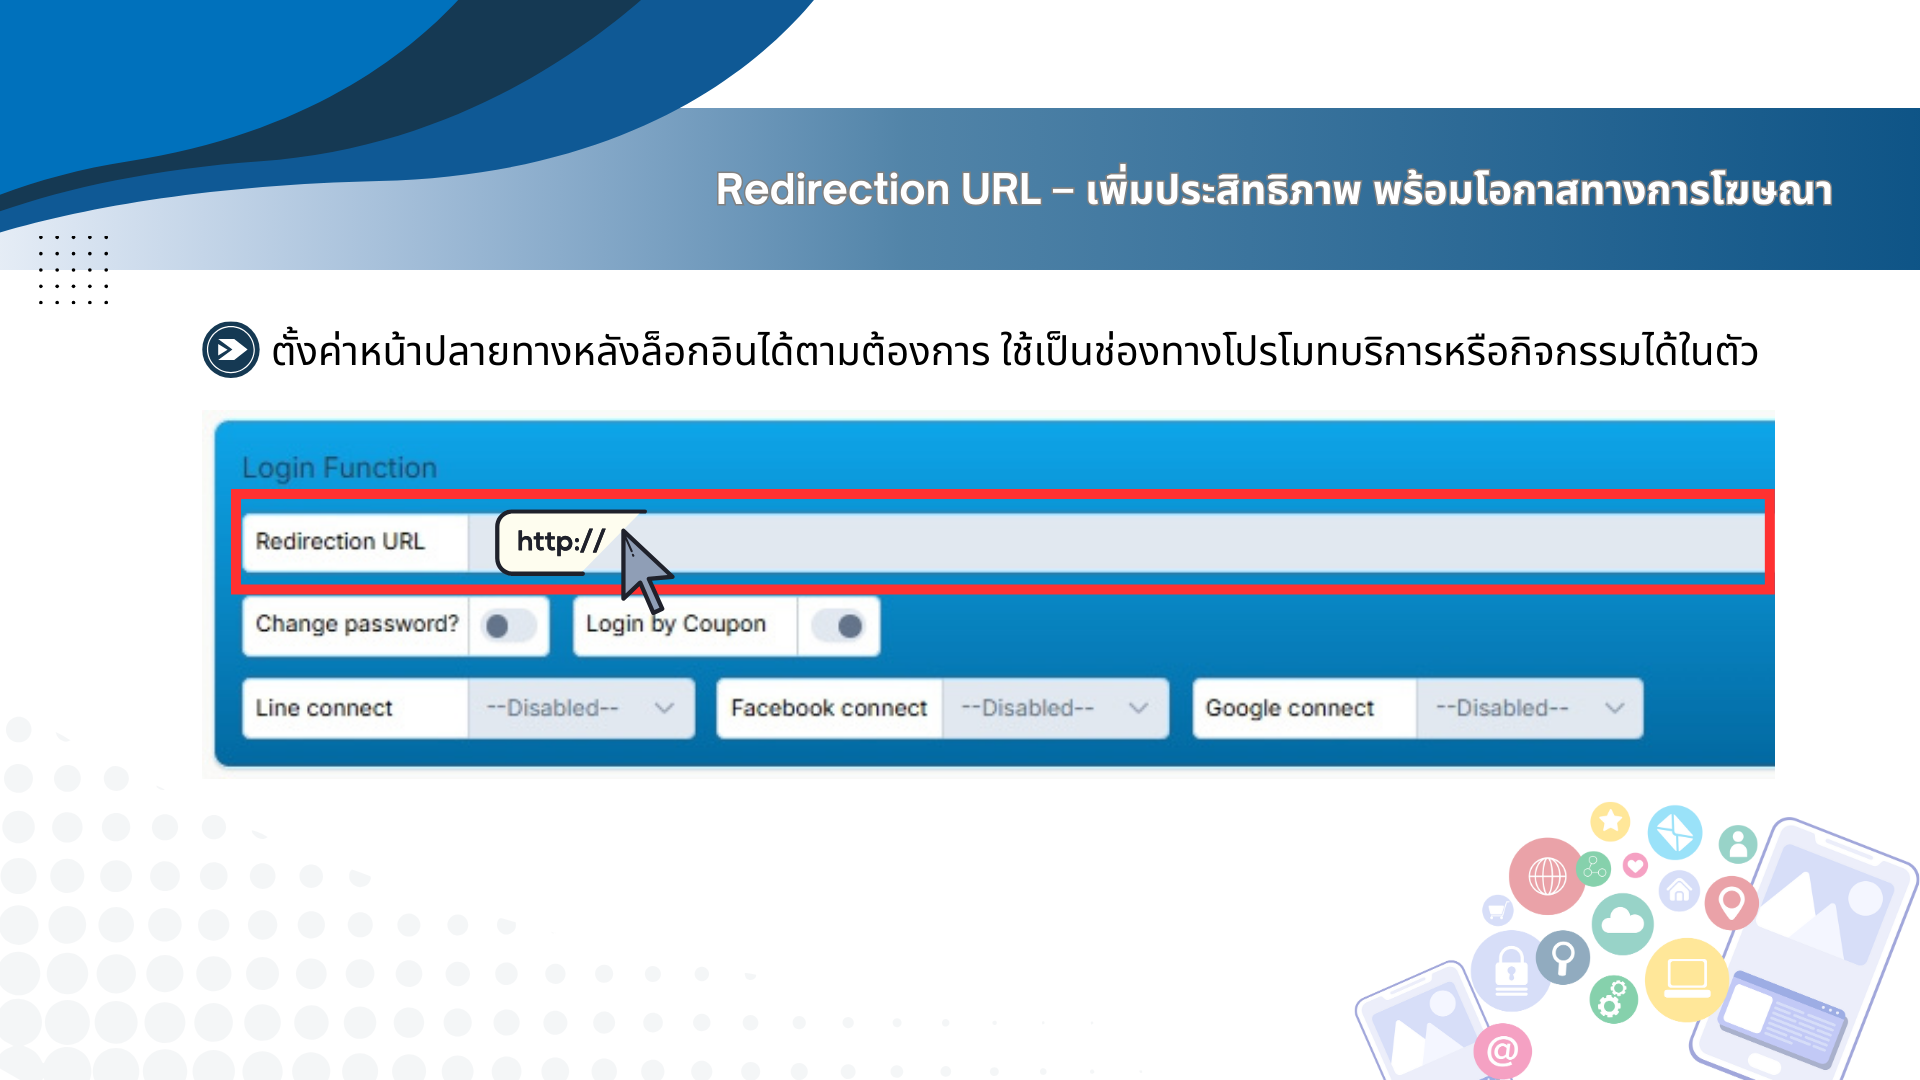Click the teal cloud icon

coord(1622,923)
